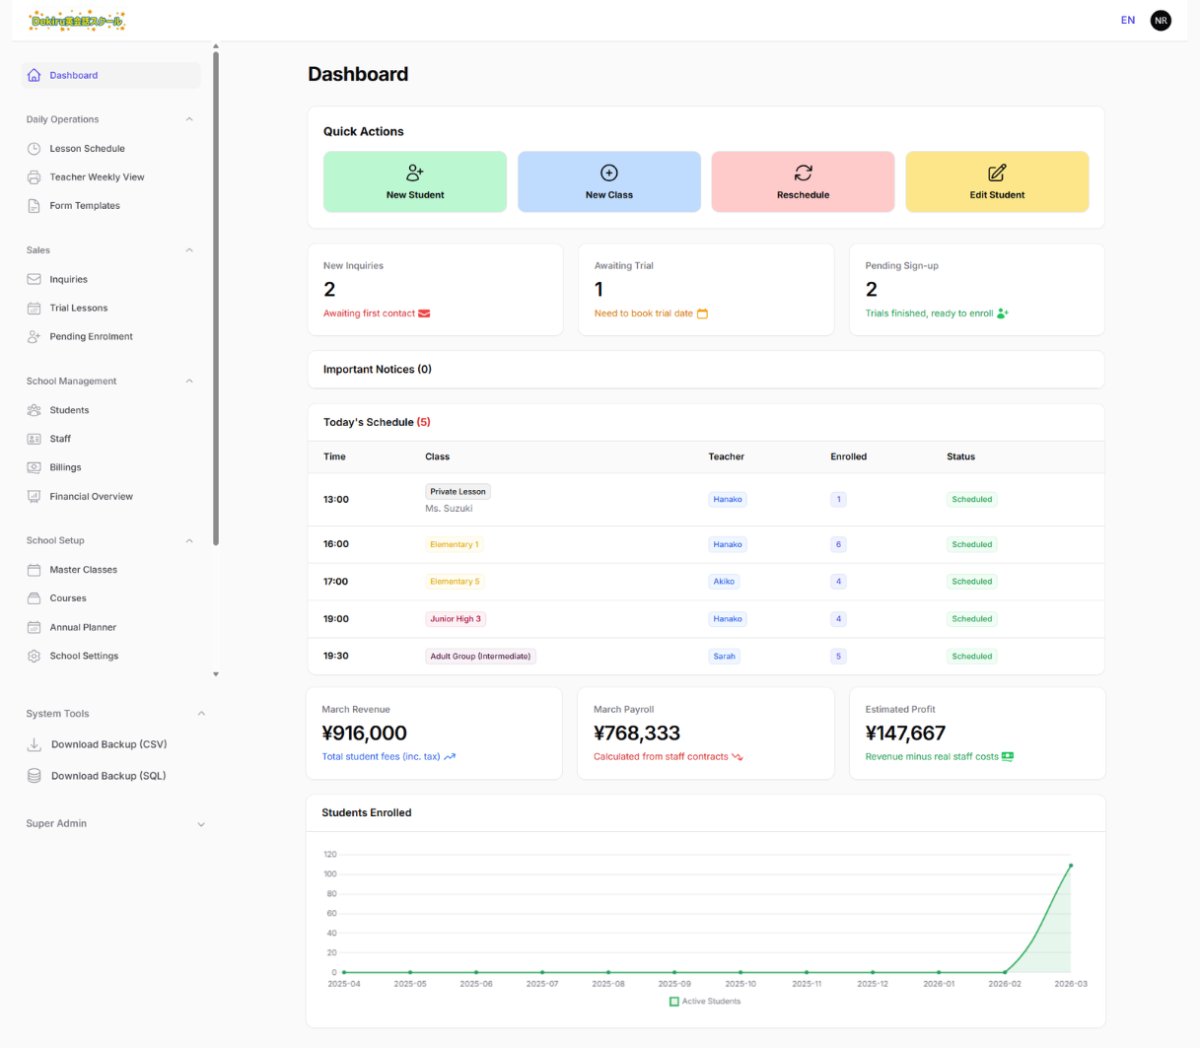Click the Reschedule refresh arrows icon
This screenshot has height=1048, width=1200.
click(803, 173)
